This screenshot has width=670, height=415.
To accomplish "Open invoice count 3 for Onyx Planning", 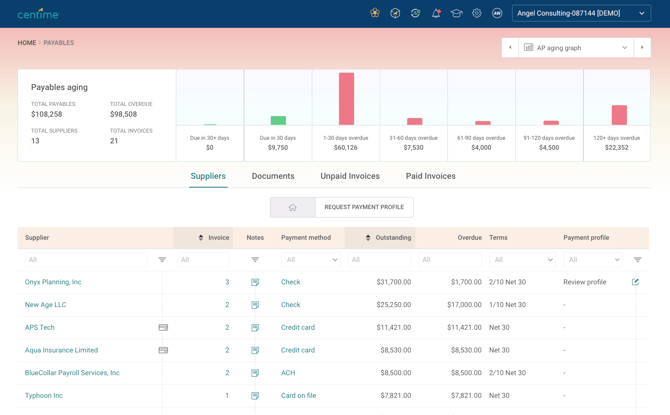I will [x=227, y=282].
